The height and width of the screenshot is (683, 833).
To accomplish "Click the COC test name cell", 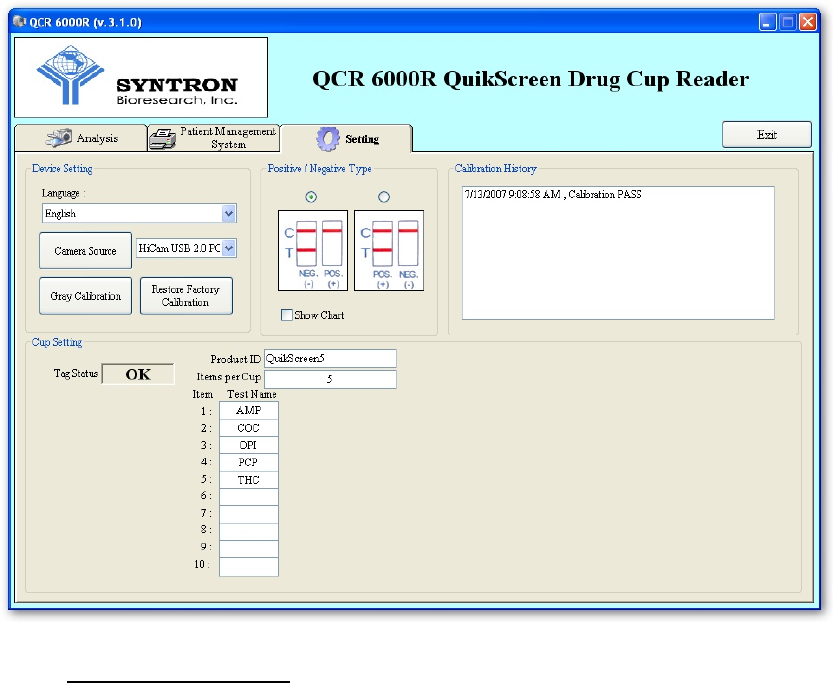I will pos(249,428).
